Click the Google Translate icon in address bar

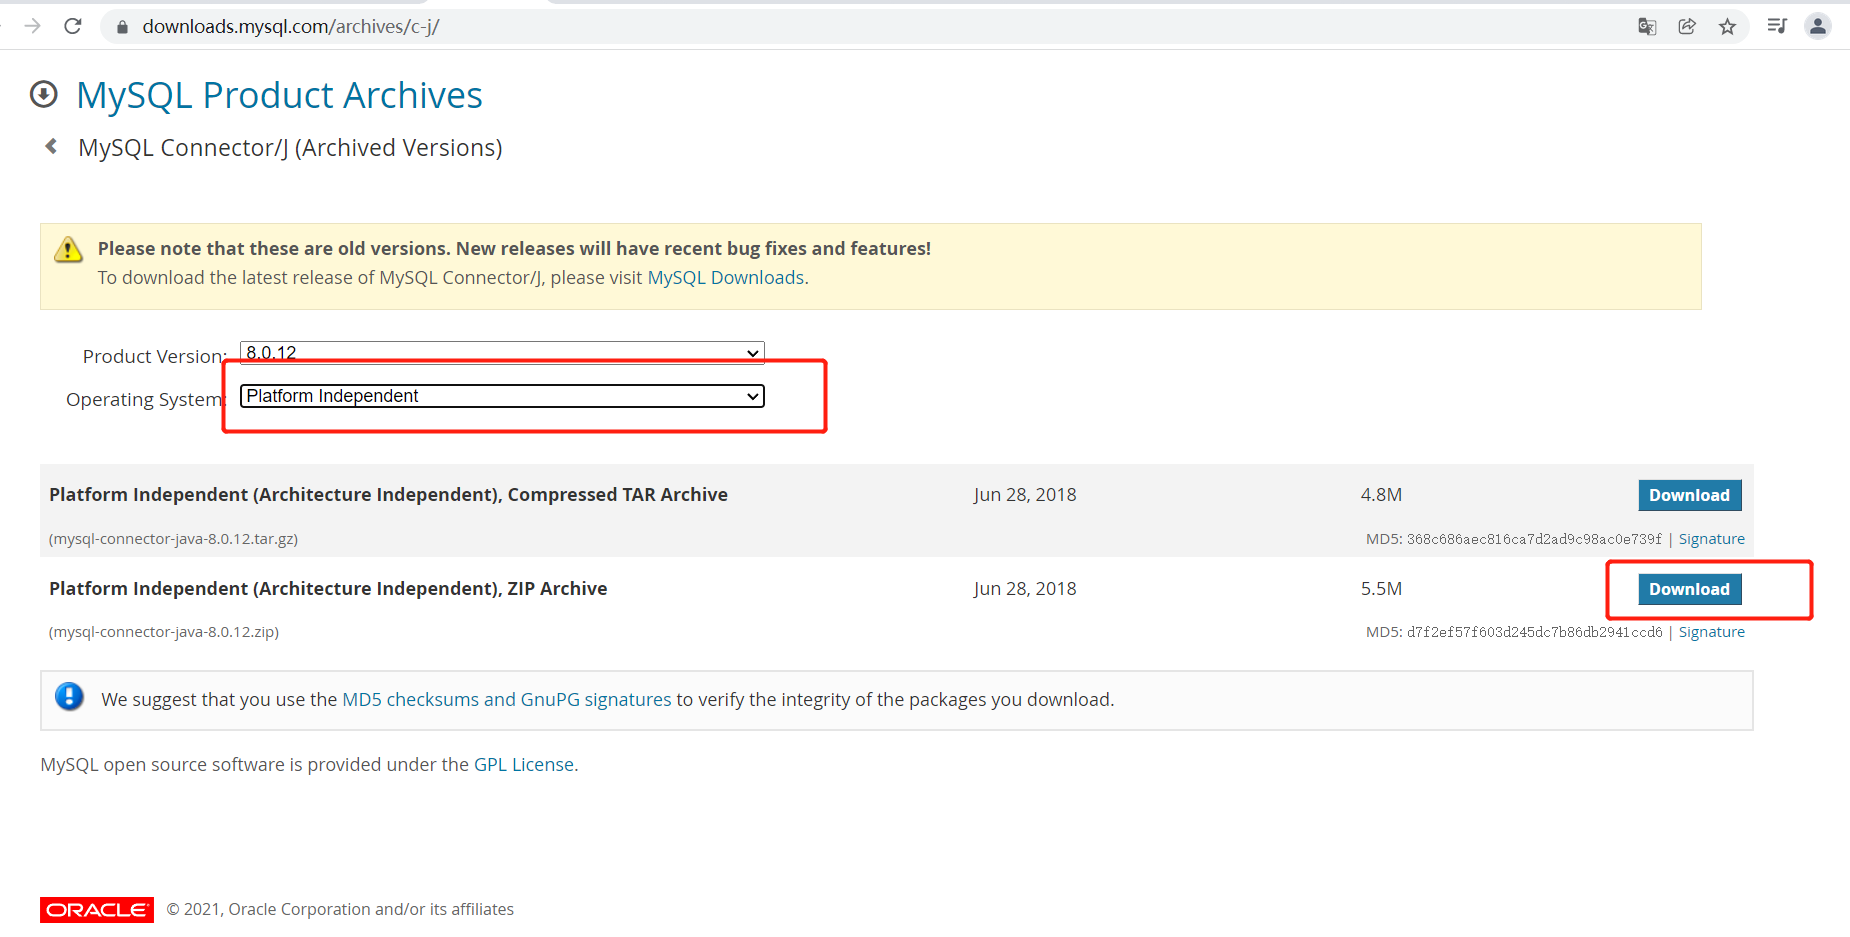tap(1647, 27)
